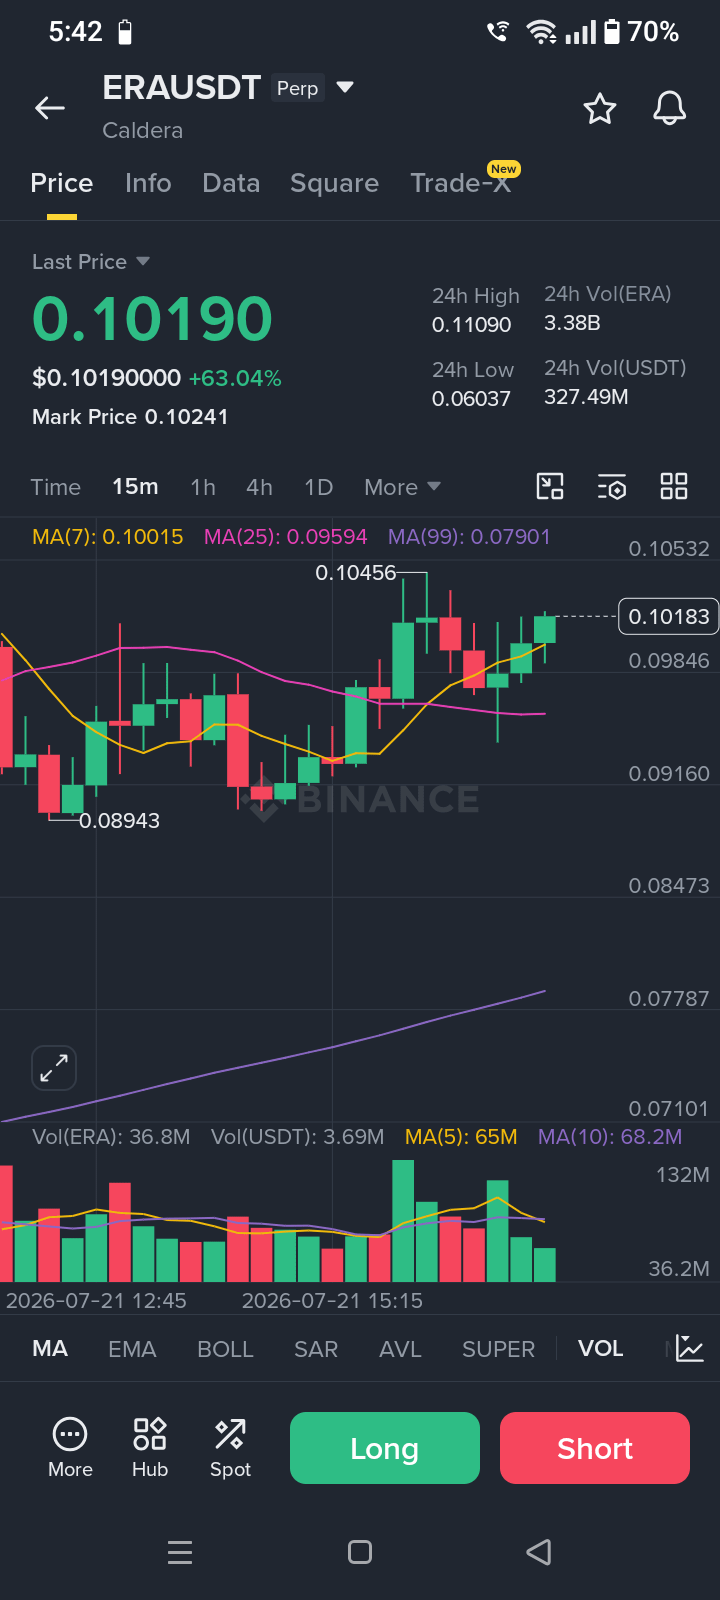The height and width of the screenshot is (1600, 720).
Task: Tap the Mark Price 0.10241 text
Action: coord(130,417)
